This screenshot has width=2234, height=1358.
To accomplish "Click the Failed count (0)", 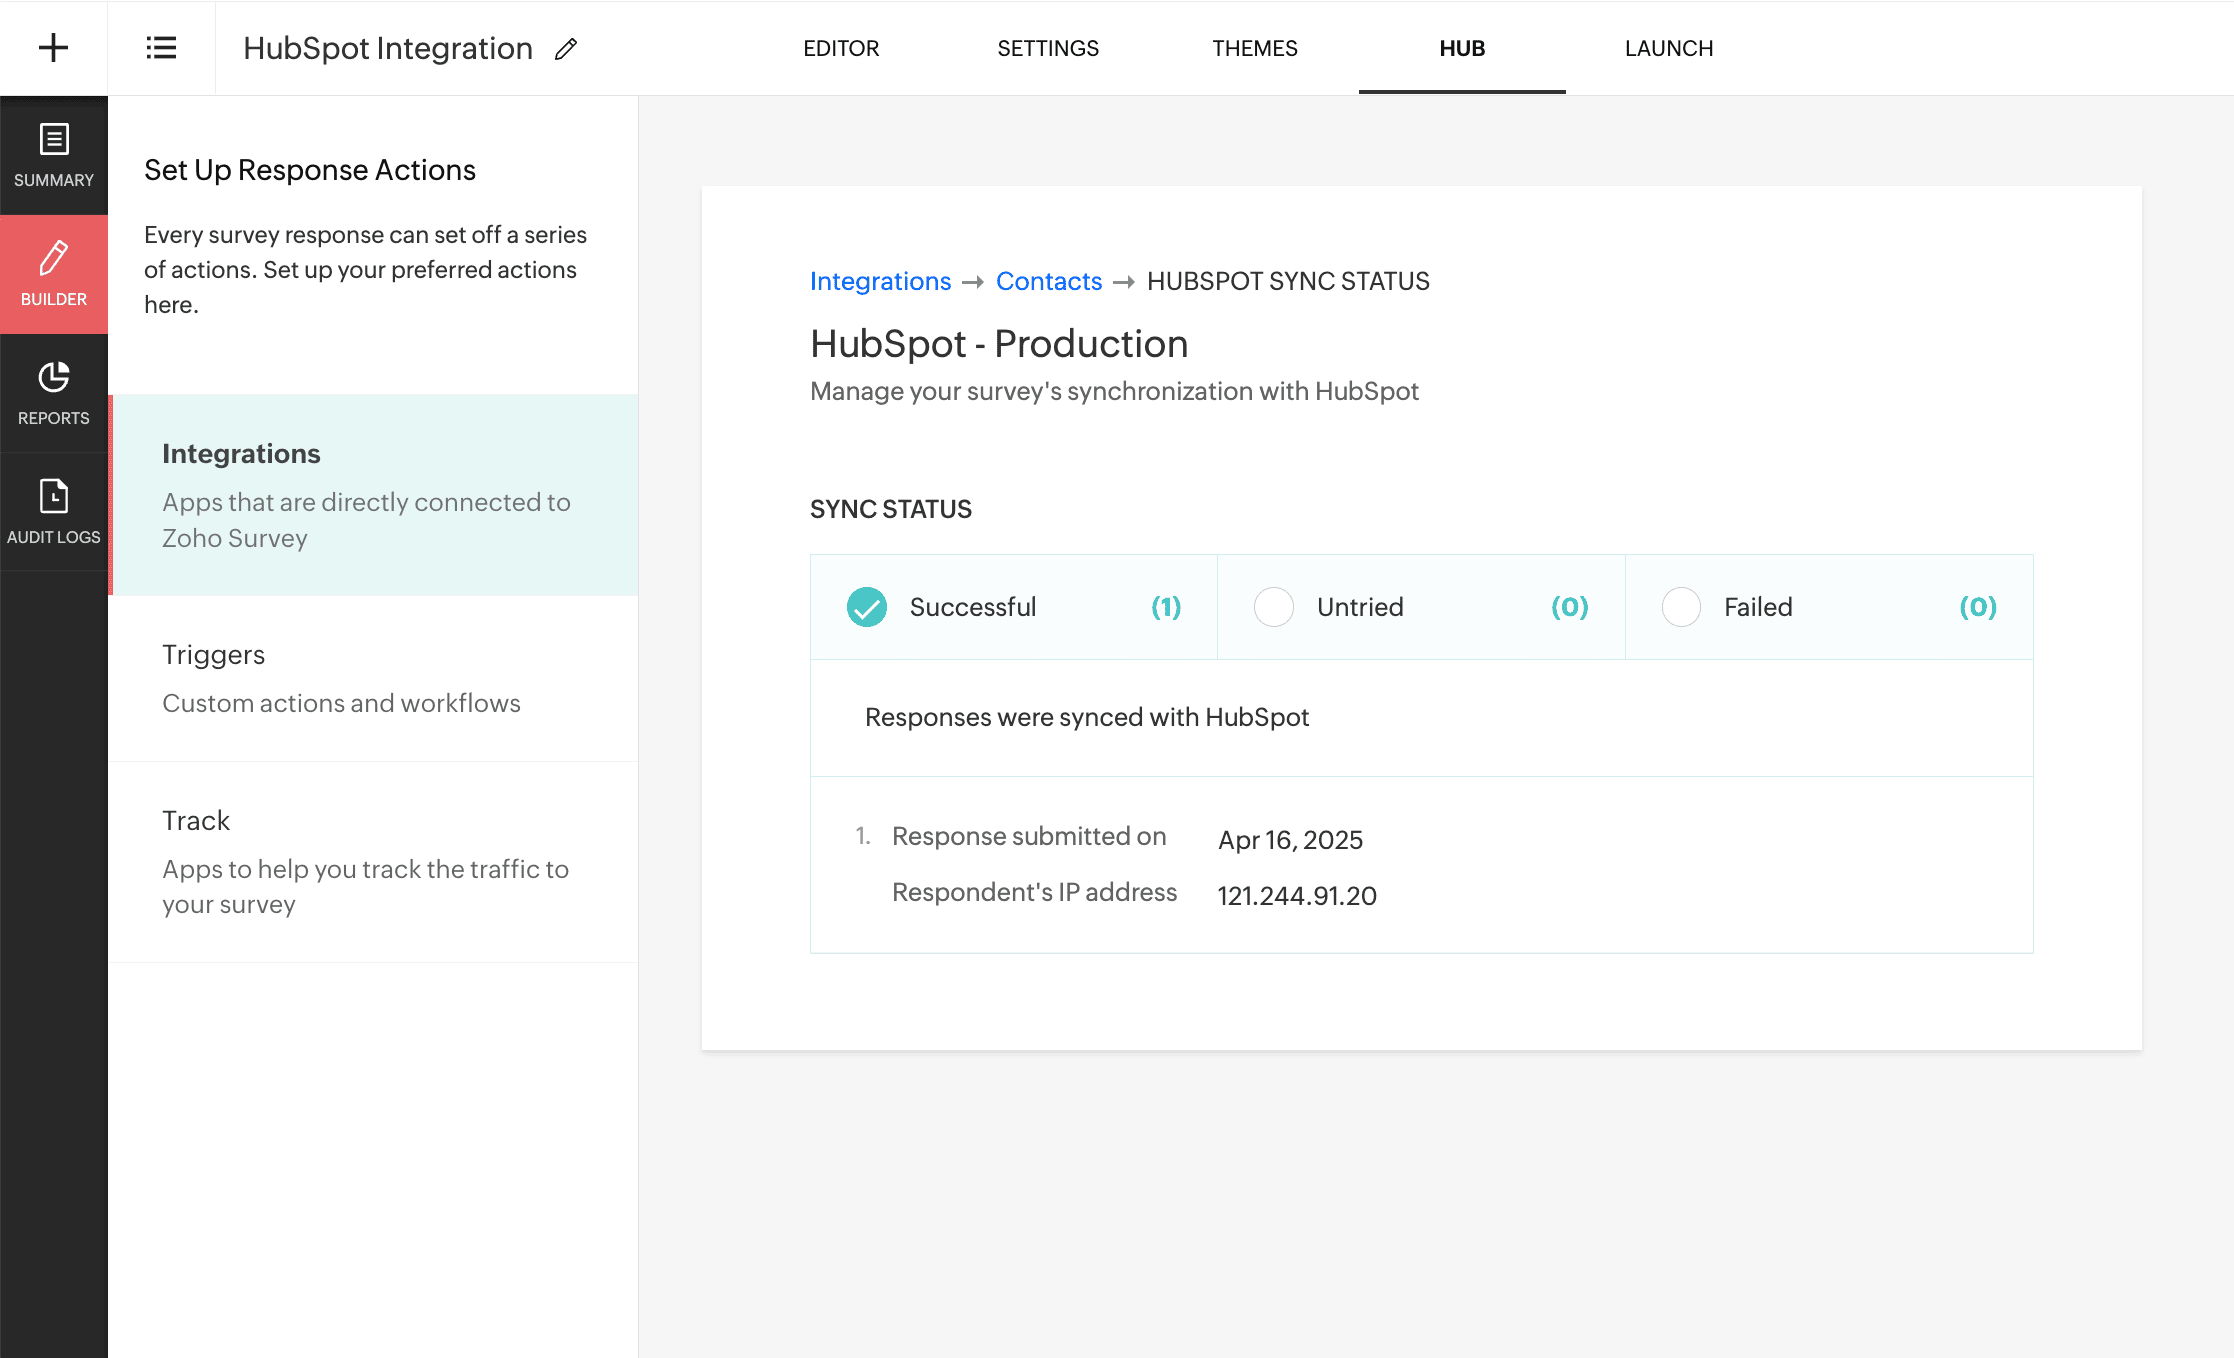I will pyautogui.click(x=1978, y=607).
